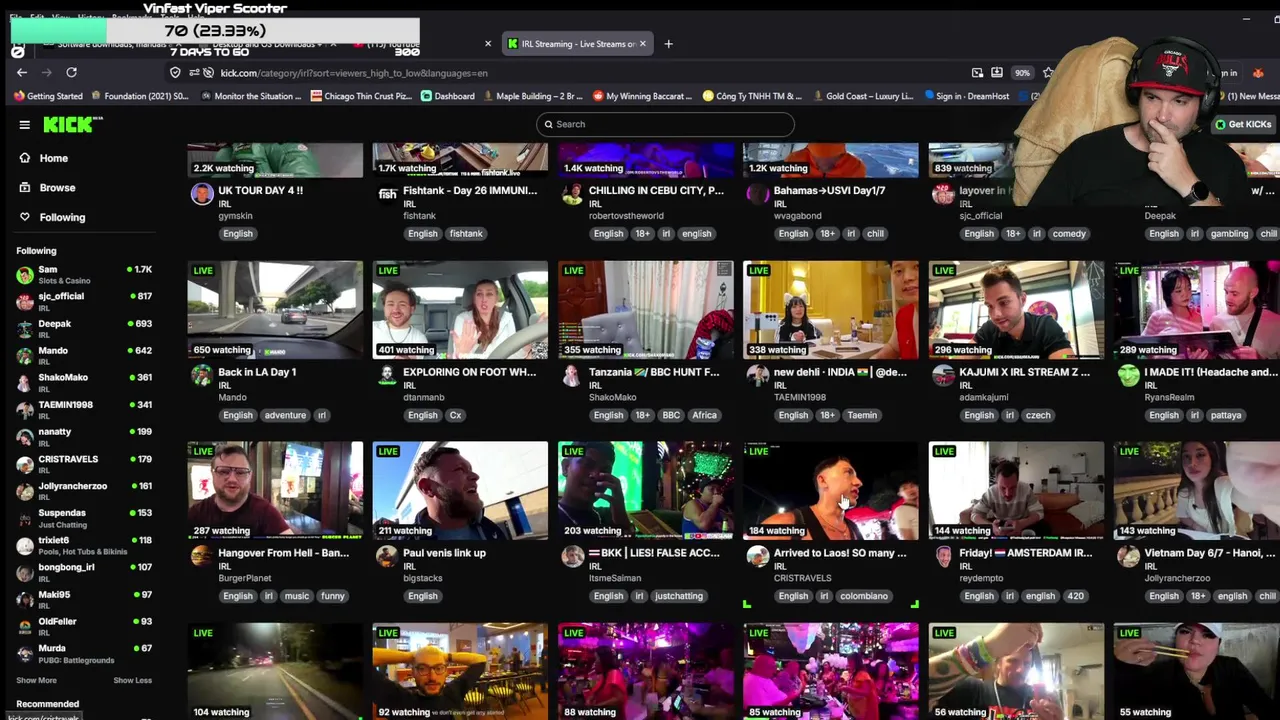Open Gold Coast Luxury bookmark

click(x=862, y=96)
